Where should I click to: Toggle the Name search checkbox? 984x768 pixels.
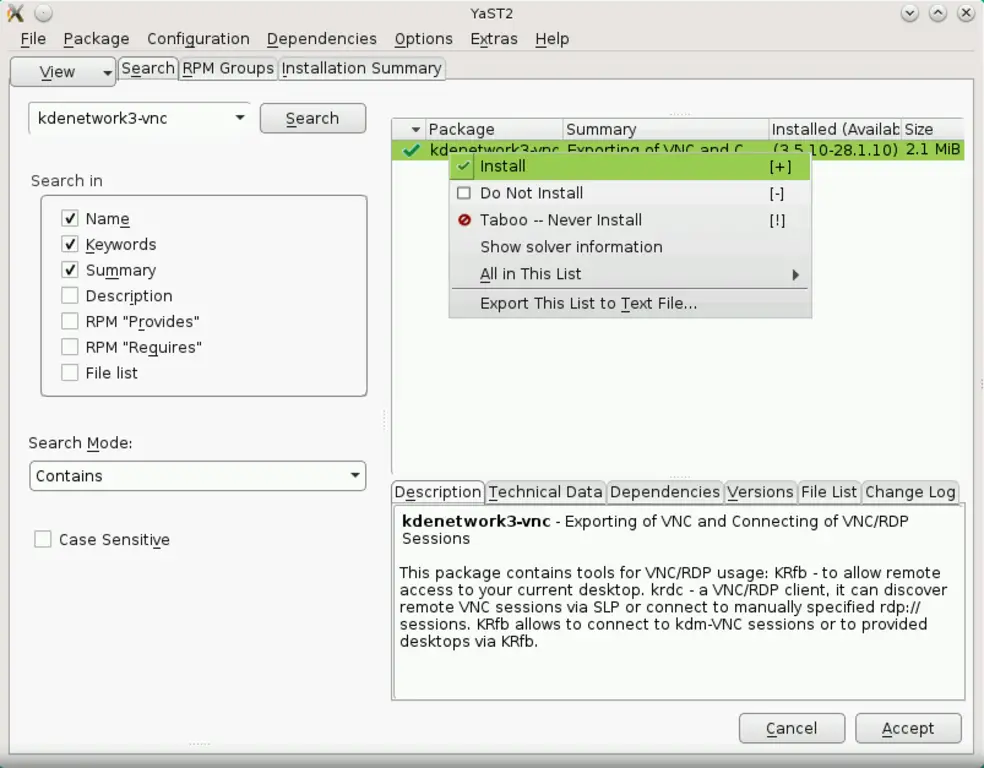tap(70, 218)
